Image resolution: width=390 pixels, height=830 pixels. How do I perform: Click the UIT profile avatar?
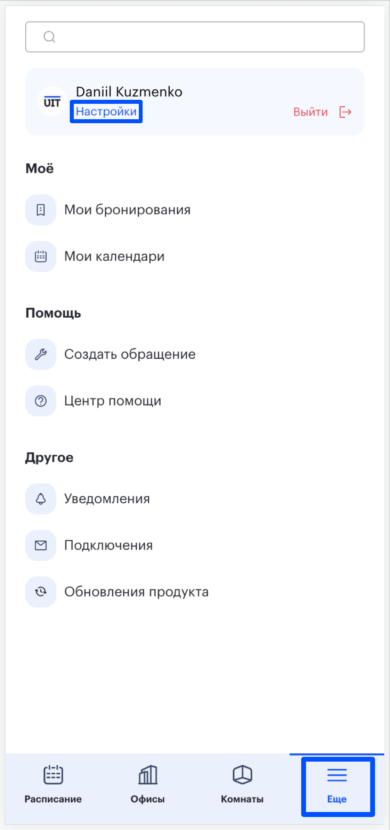click(x=52, y=102)
